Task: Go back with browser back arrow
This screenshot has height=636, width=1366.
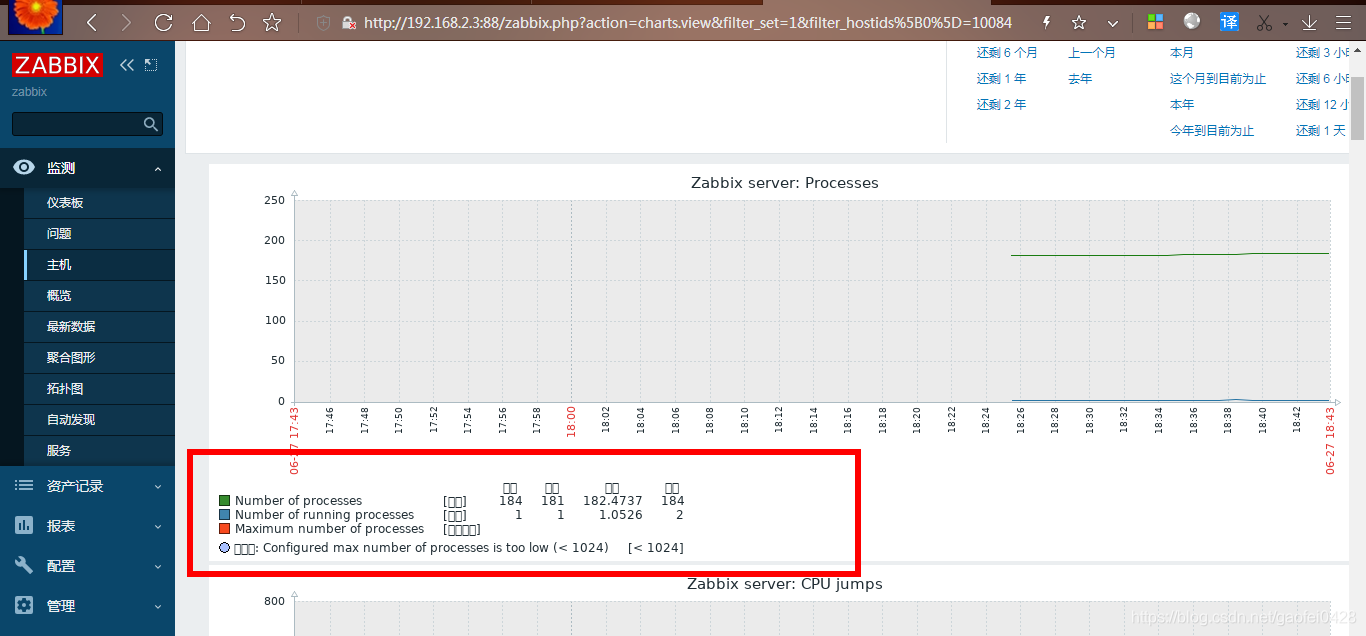Action: tap(92, 22)
